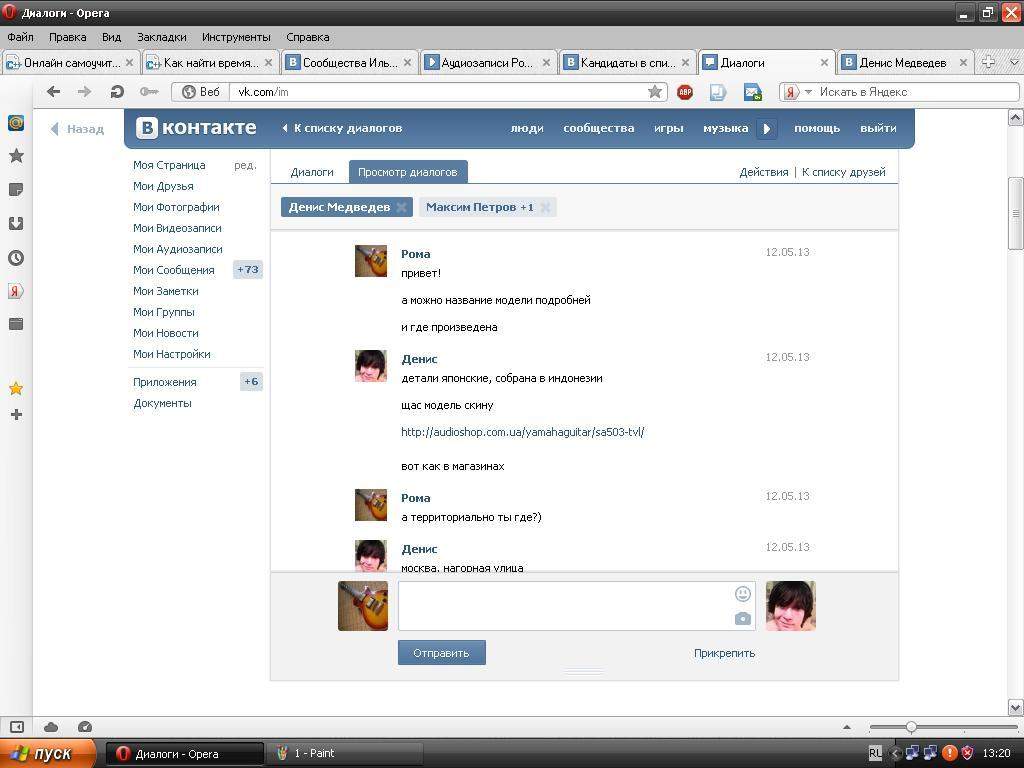Attach photo with camera icon
This screenshot has width=1024, height=768.
click(743, 618)
